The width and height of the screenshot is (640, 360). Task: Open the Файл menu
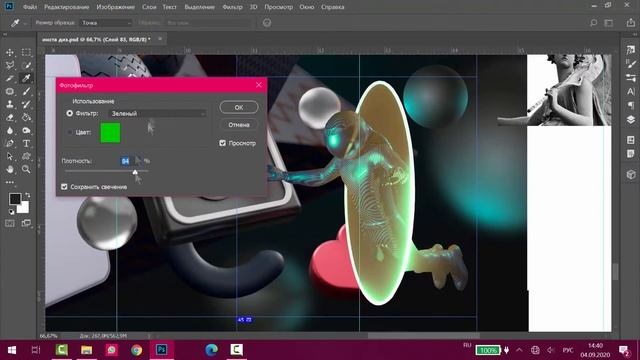click(30, 7)
